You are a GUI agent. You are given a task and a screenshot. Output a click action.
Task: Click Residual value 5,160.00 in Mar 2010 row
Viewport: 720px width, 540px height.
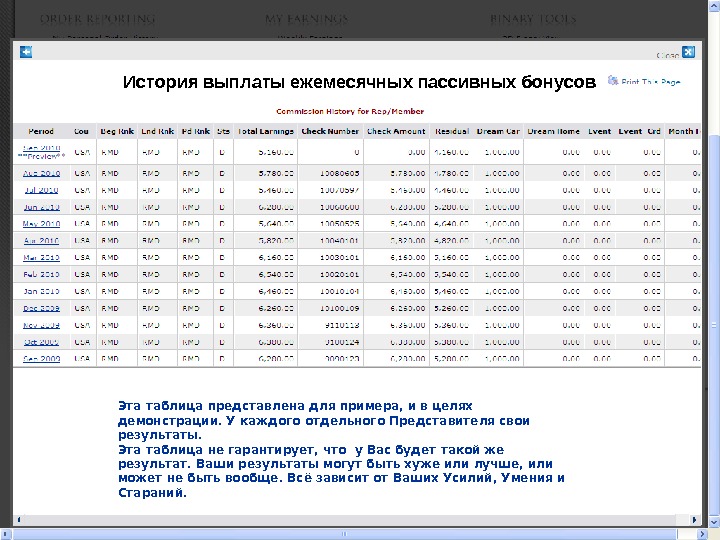452,258
